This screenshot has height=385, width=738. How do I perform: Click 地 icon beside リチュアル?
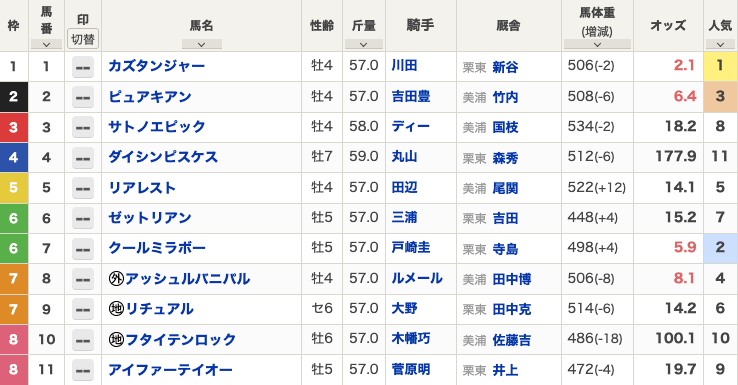point(116,309)
